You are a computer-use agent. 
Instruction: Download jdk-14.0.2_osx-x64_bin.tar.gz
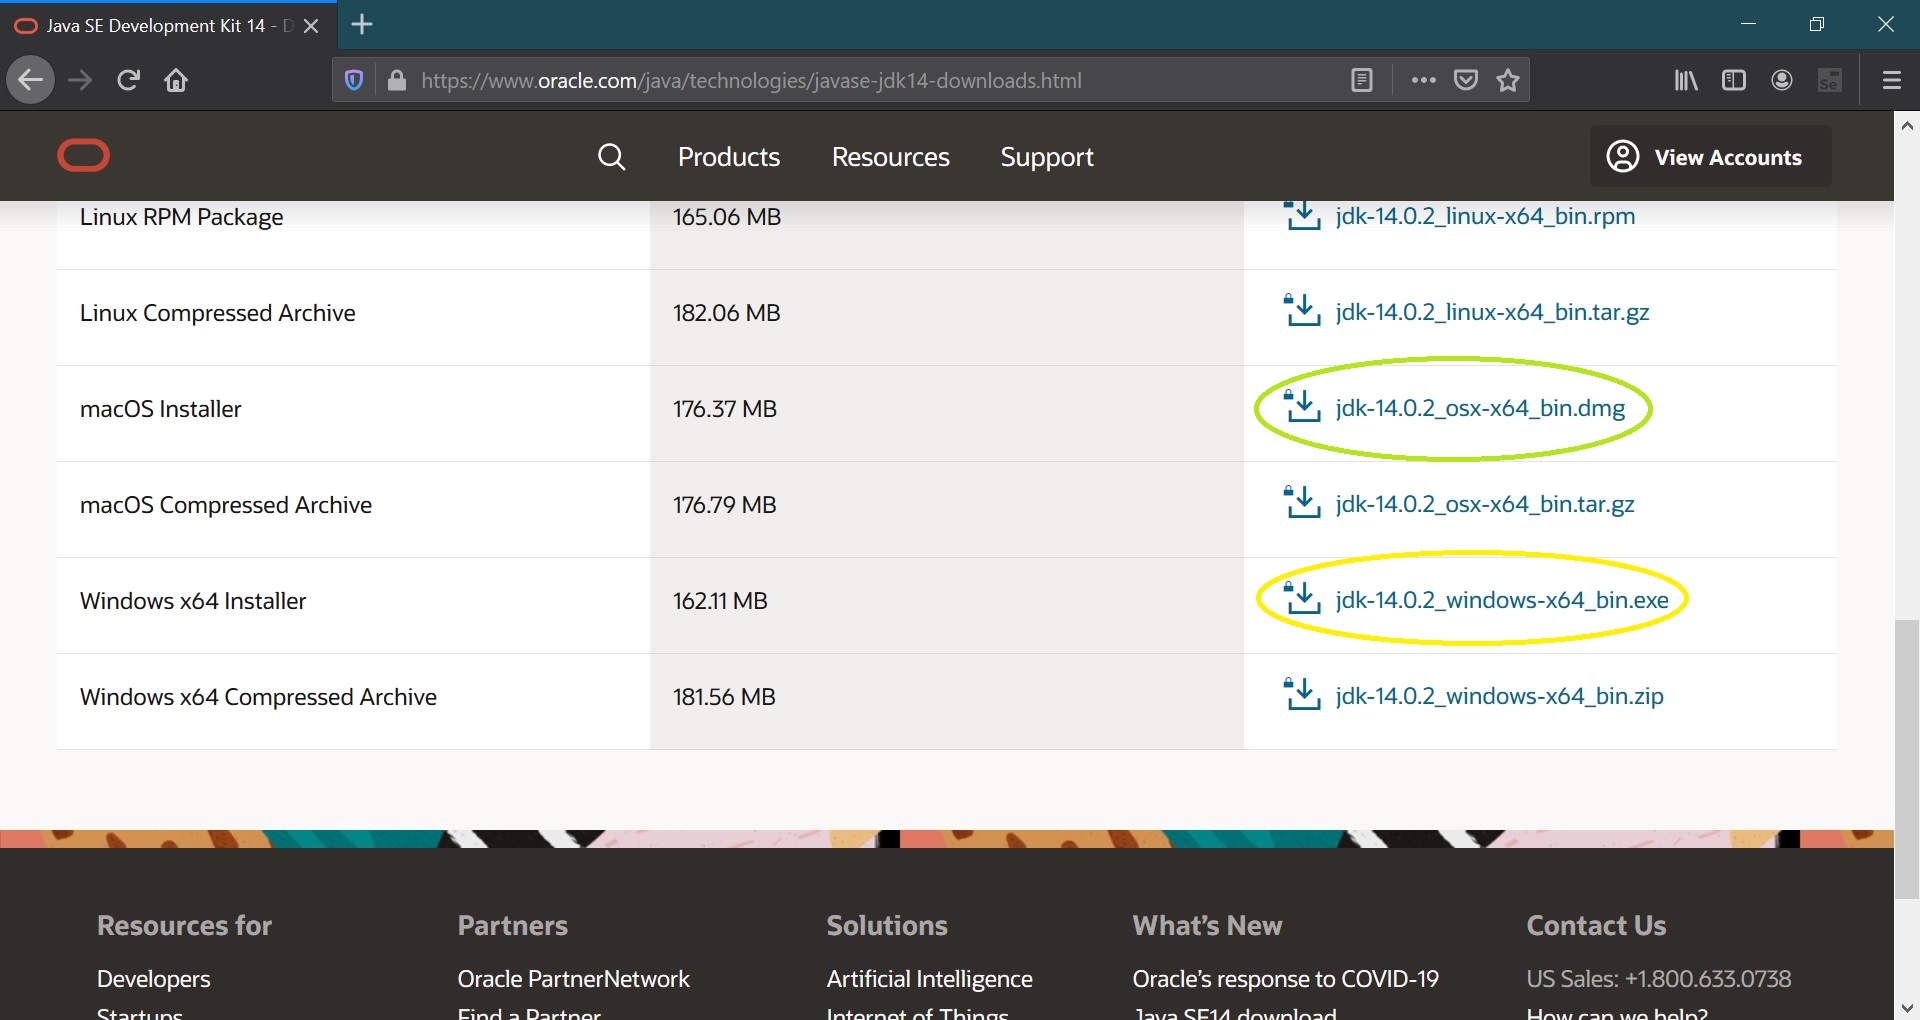point(1485,504)
